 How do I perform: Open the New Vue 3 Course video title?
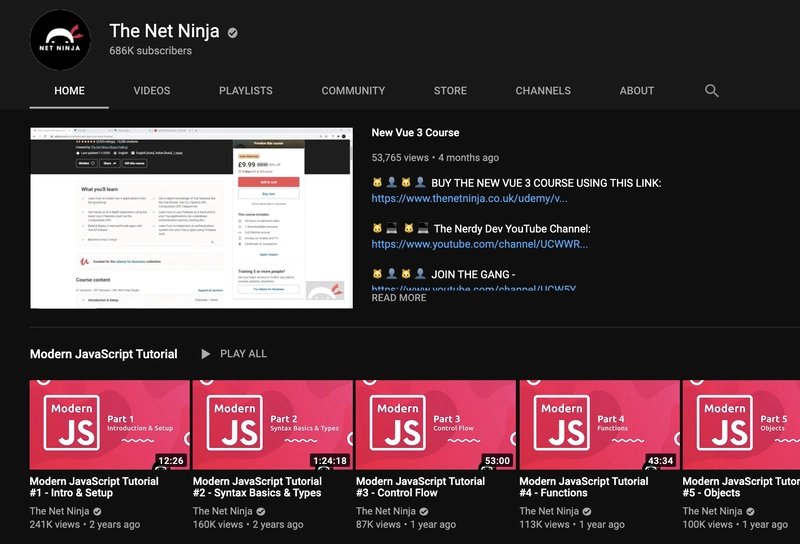tap(415, 133)
